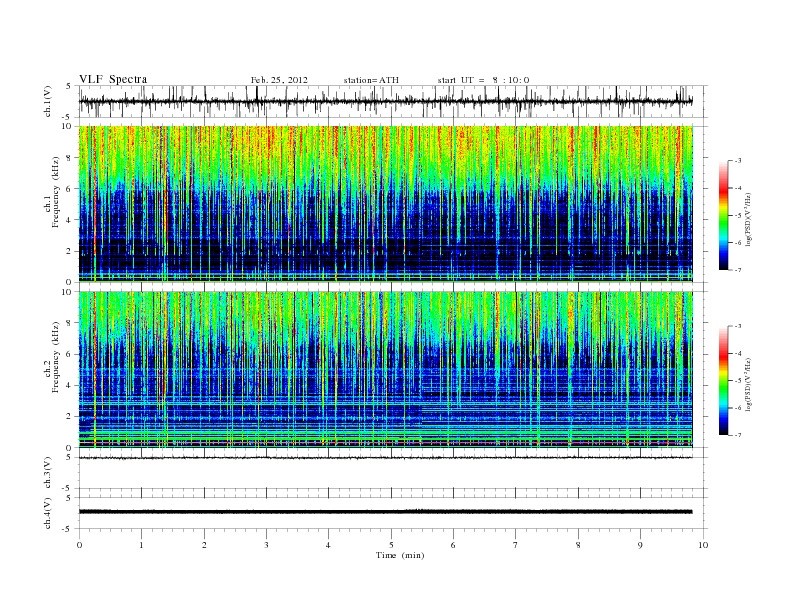Click the ch.2 spectrogram color scale bar
Viewport: 792px width, 612px height.
point(724,380)
